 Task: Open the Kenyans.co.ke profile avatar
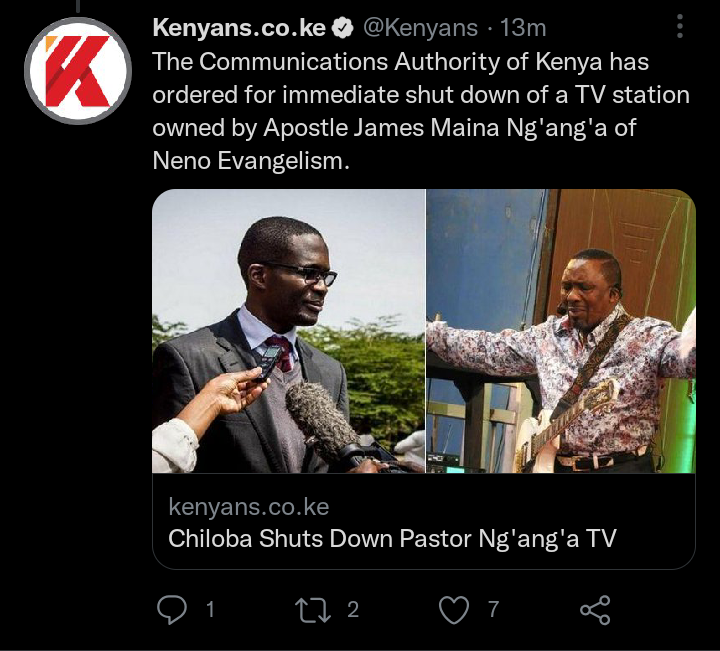(78, 71)
